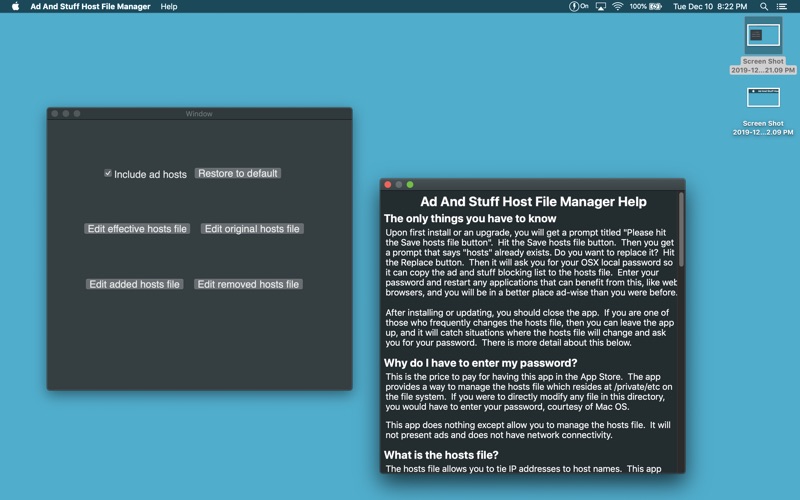Click Edit removed hosts file button
The height and width of the screenshot is (500, 800).
coord(248,284)
